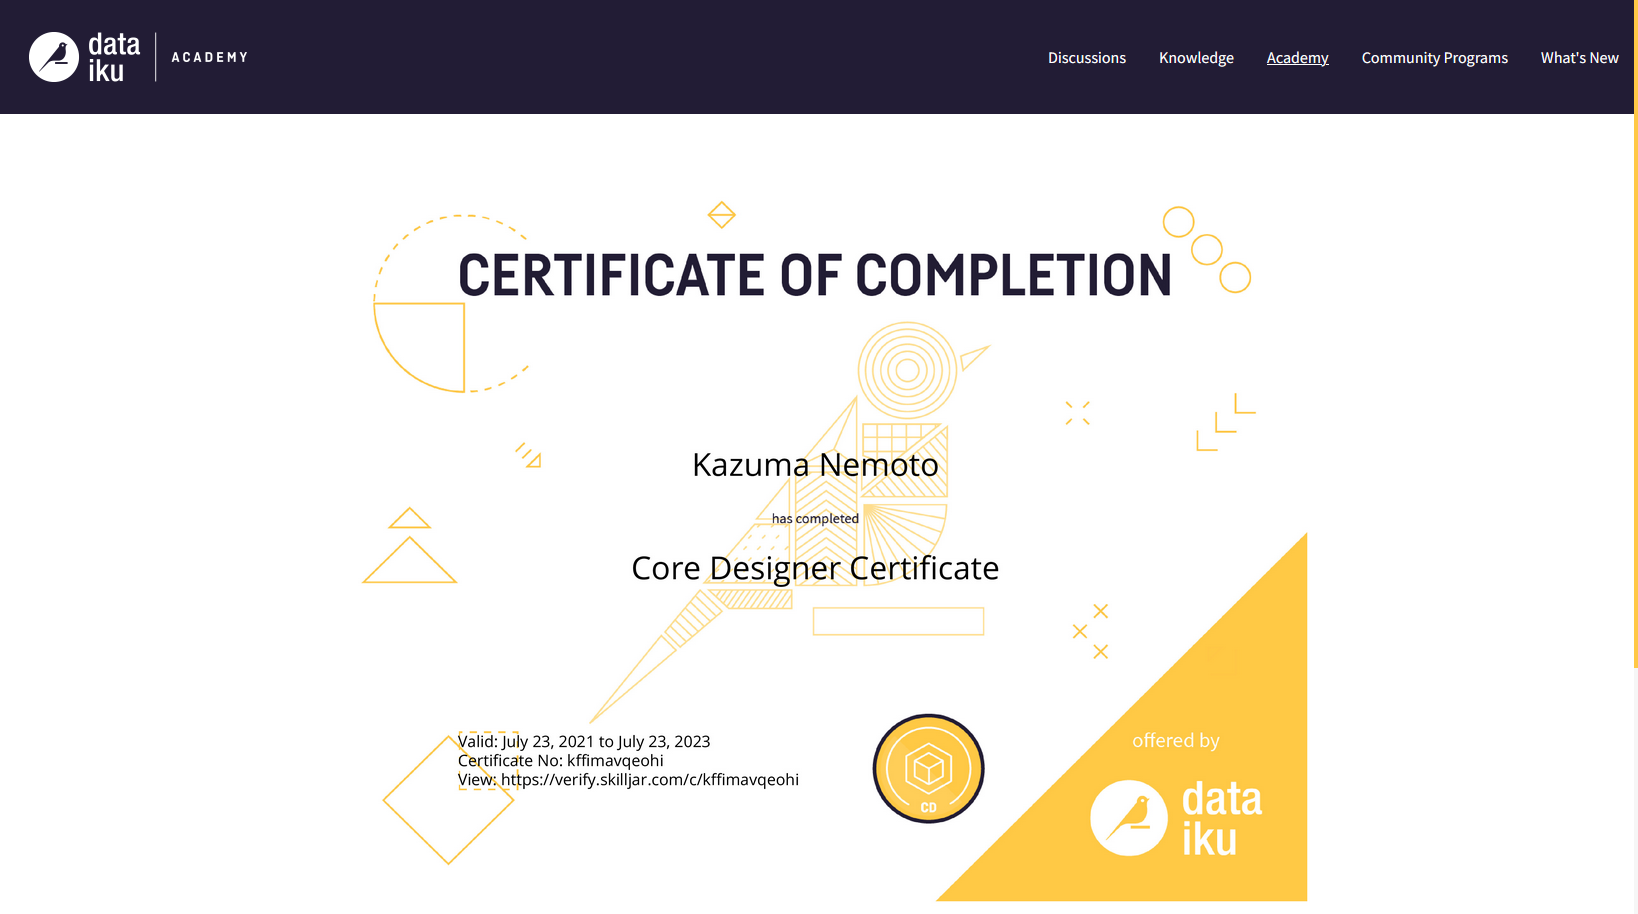Click the empty box below Core Designer Certificate
1638x914 pixels.
898,621
